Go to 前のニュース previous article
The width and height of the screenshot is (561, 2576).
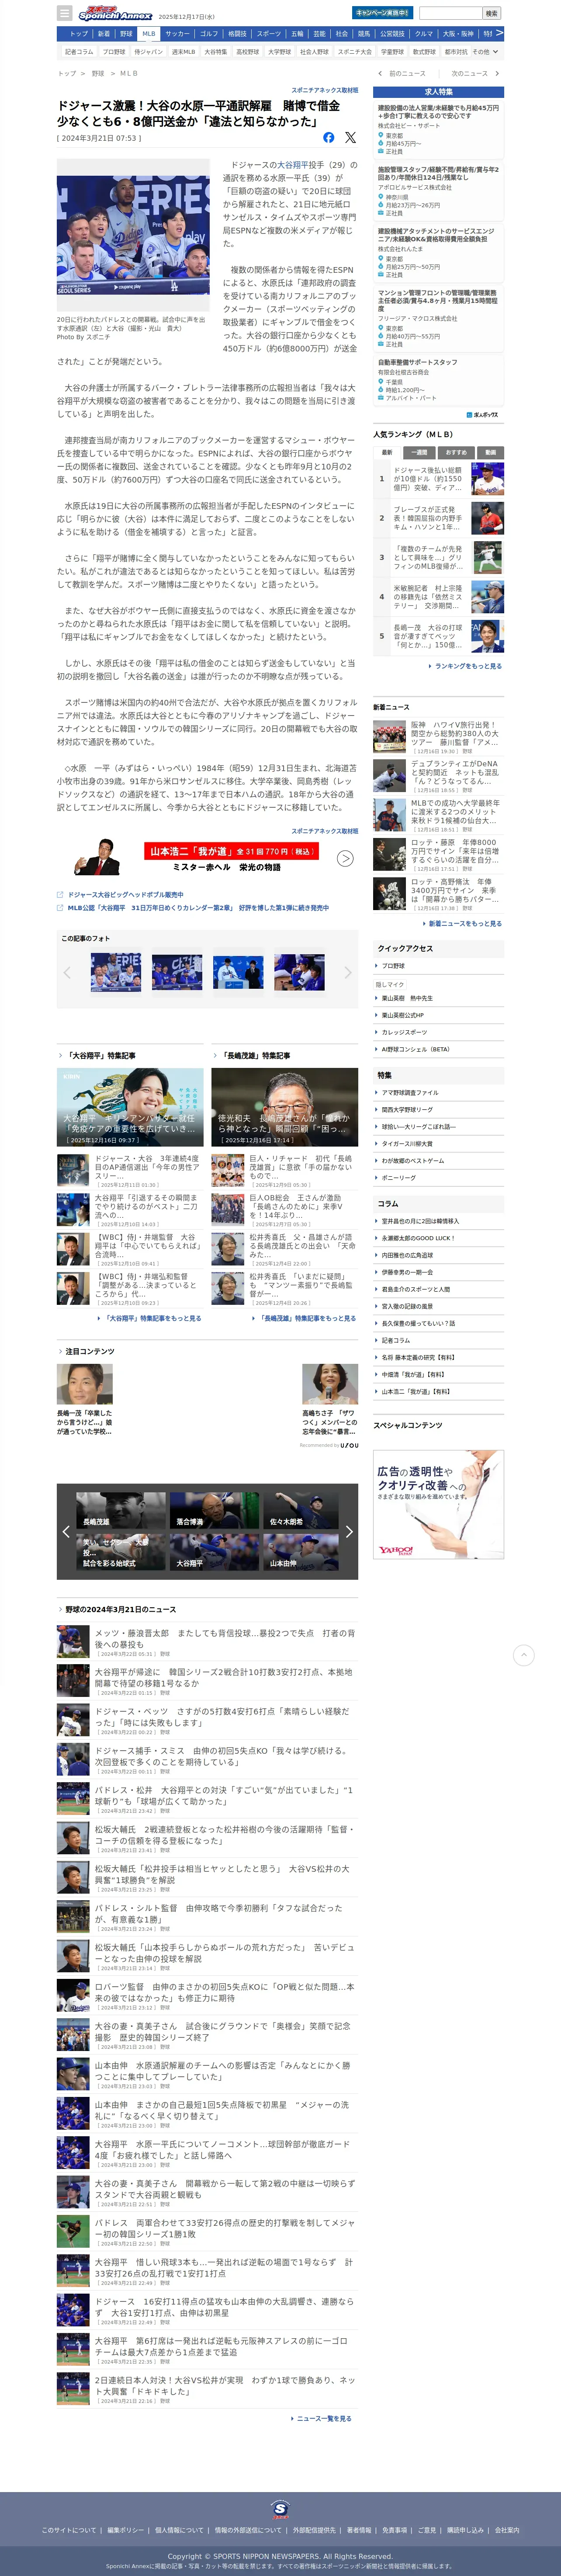pos(402,73)
